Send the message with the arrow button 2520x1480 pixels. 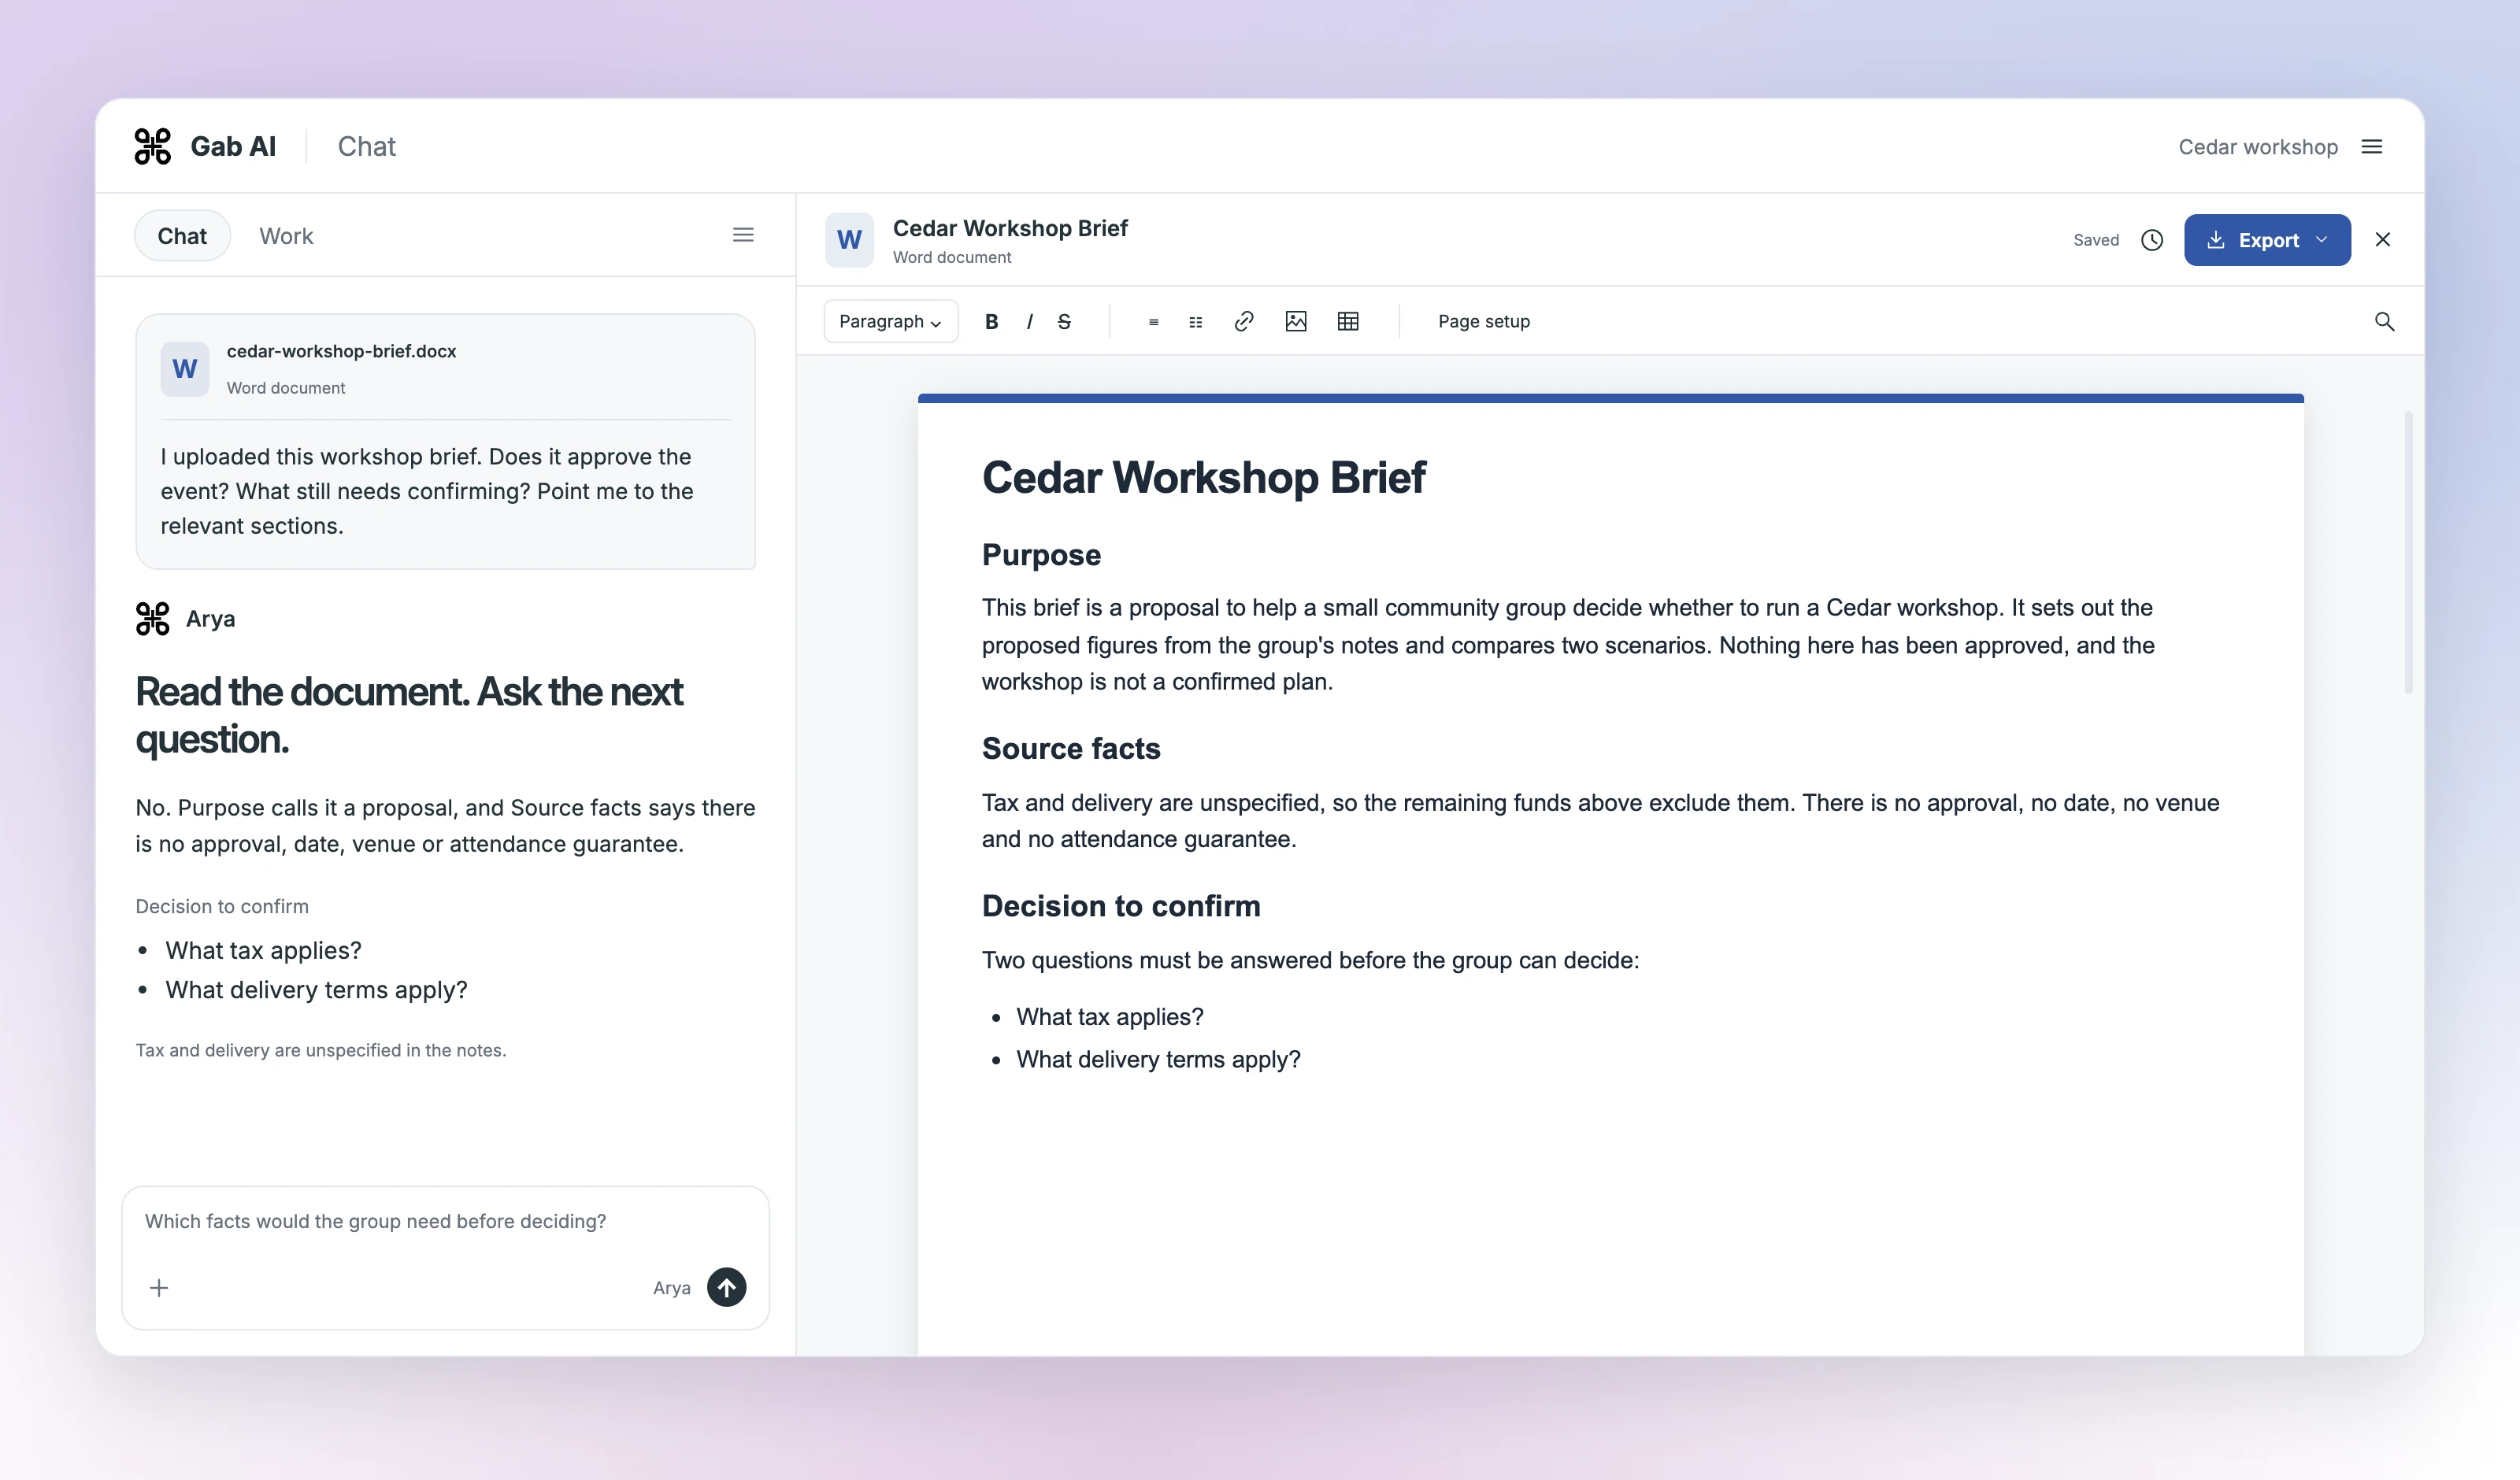pos(727,1287)
